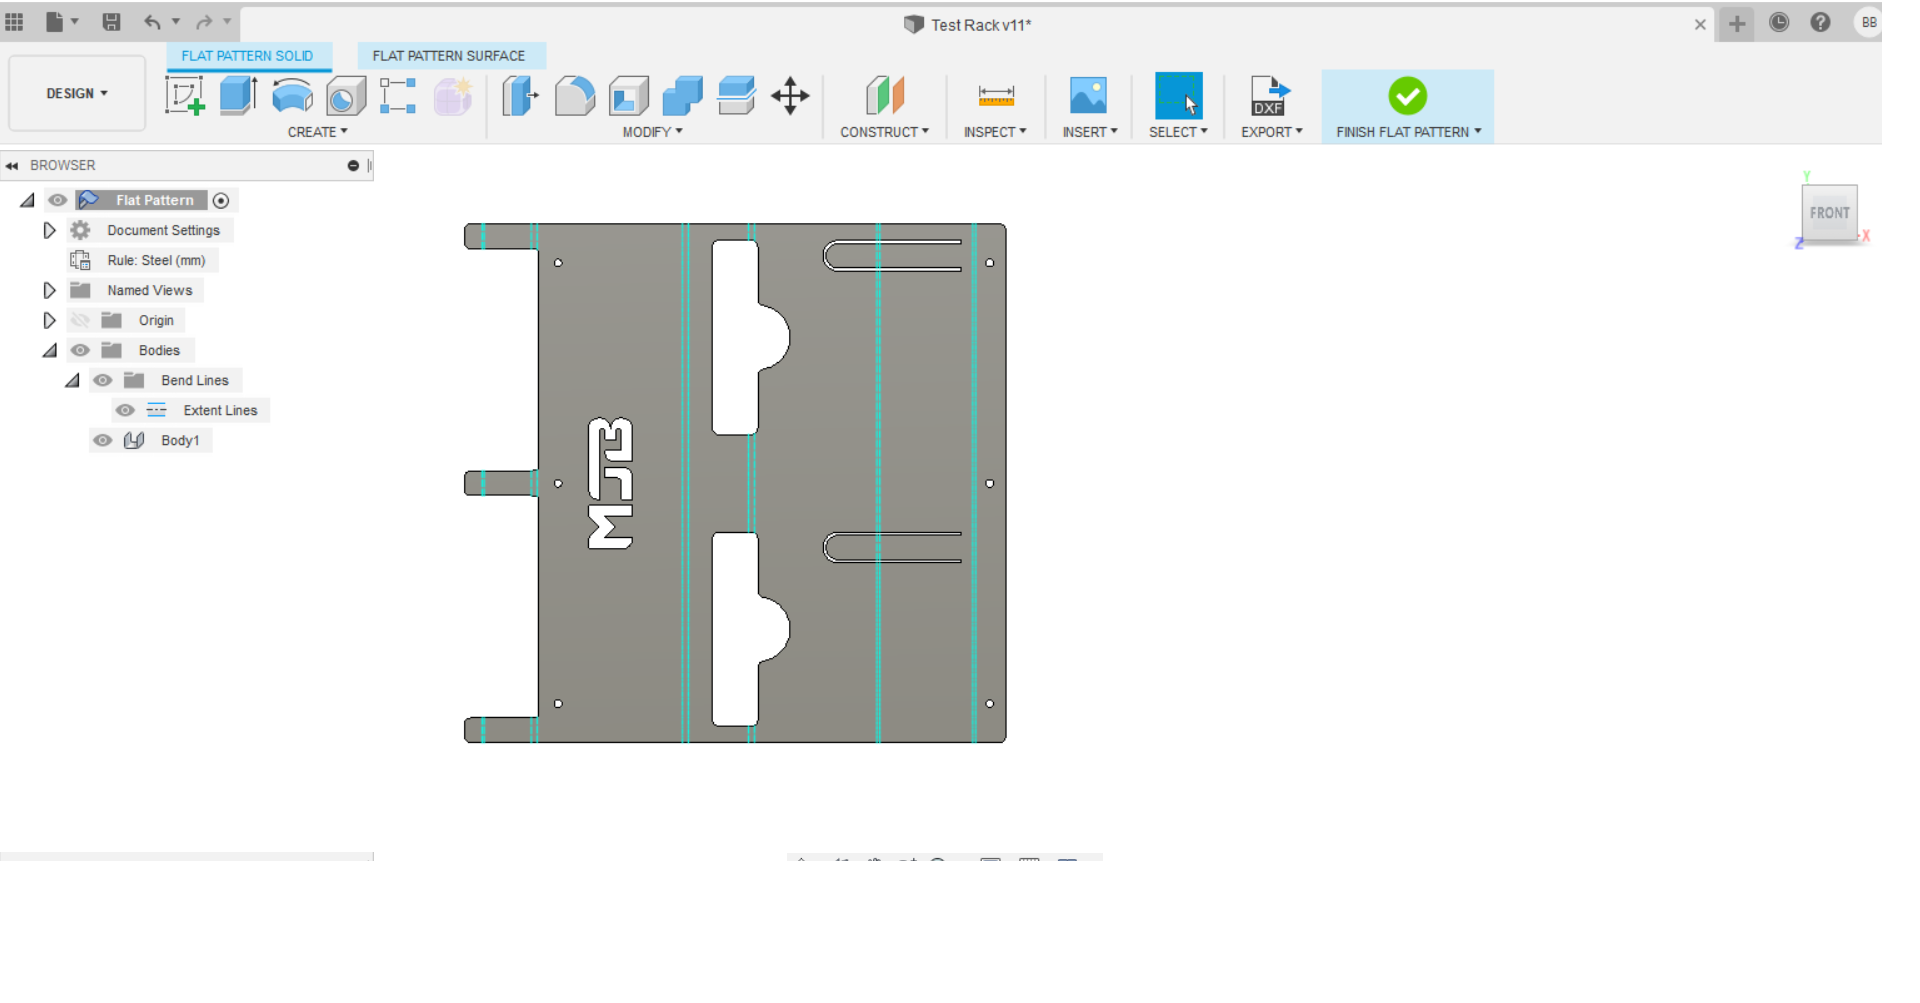Expand the Named Views folder
Screen dimensions: 1920x1003
tap(49, 290)
